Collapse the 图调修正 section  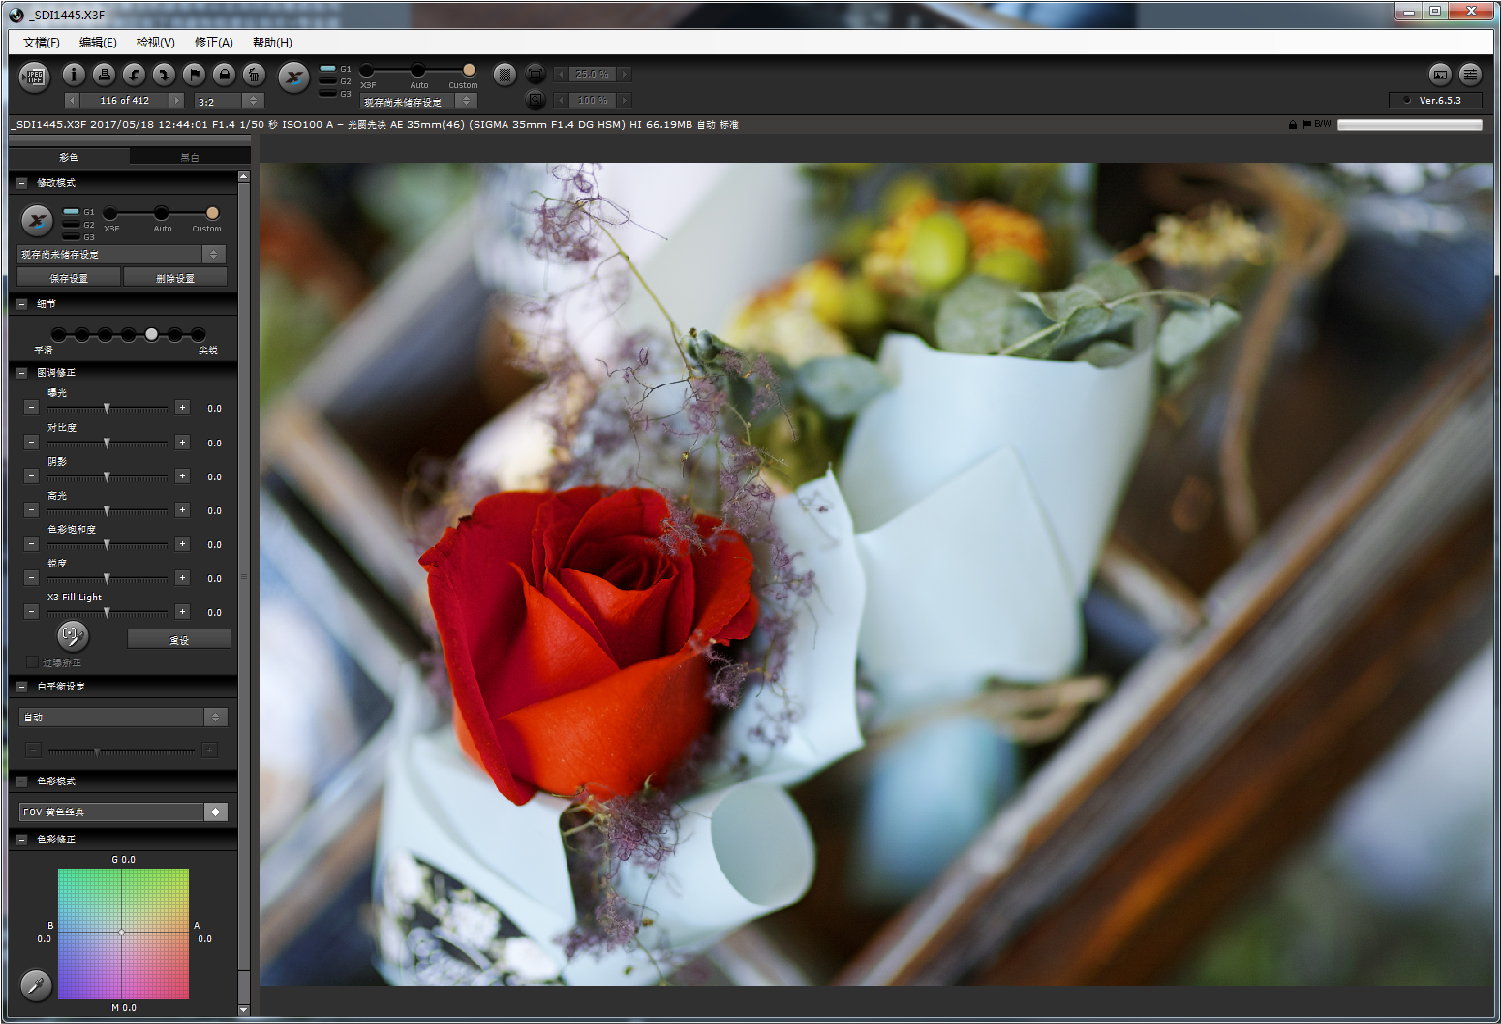click(x=21, y=373)
